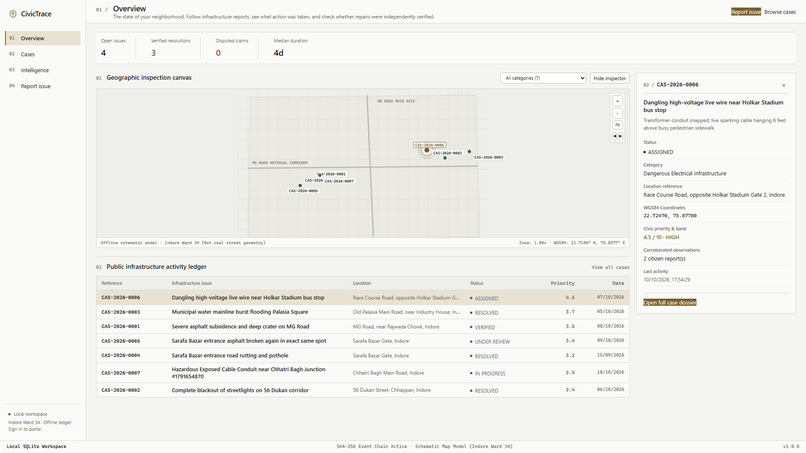This screenshot has width=806, height=453.
Task: Click reference CAS-2026-0003 in ledger
Action: click(121, 312)
